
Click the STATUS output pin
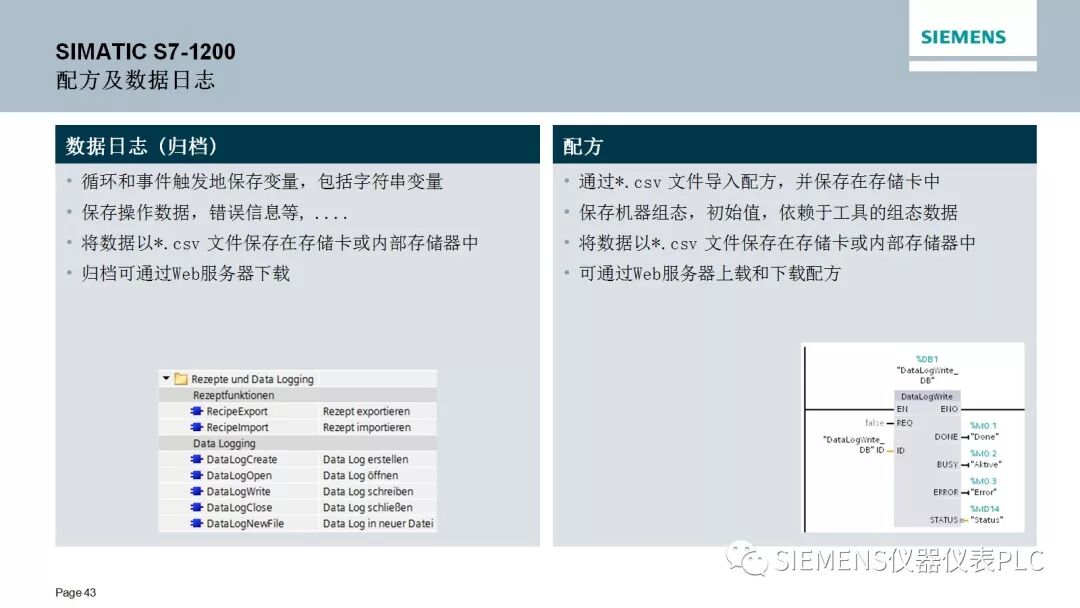944,520
